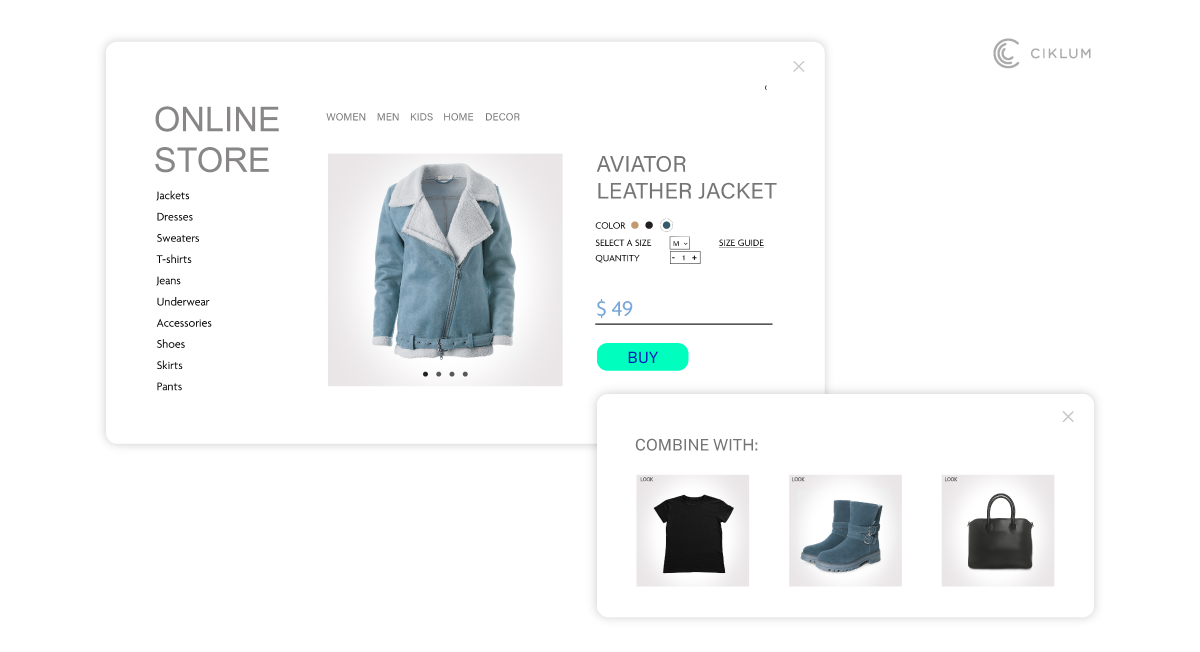This screenshot has height=652, width=1200.
Task: Open the size M dropdown
Action: tap(680, 243)
